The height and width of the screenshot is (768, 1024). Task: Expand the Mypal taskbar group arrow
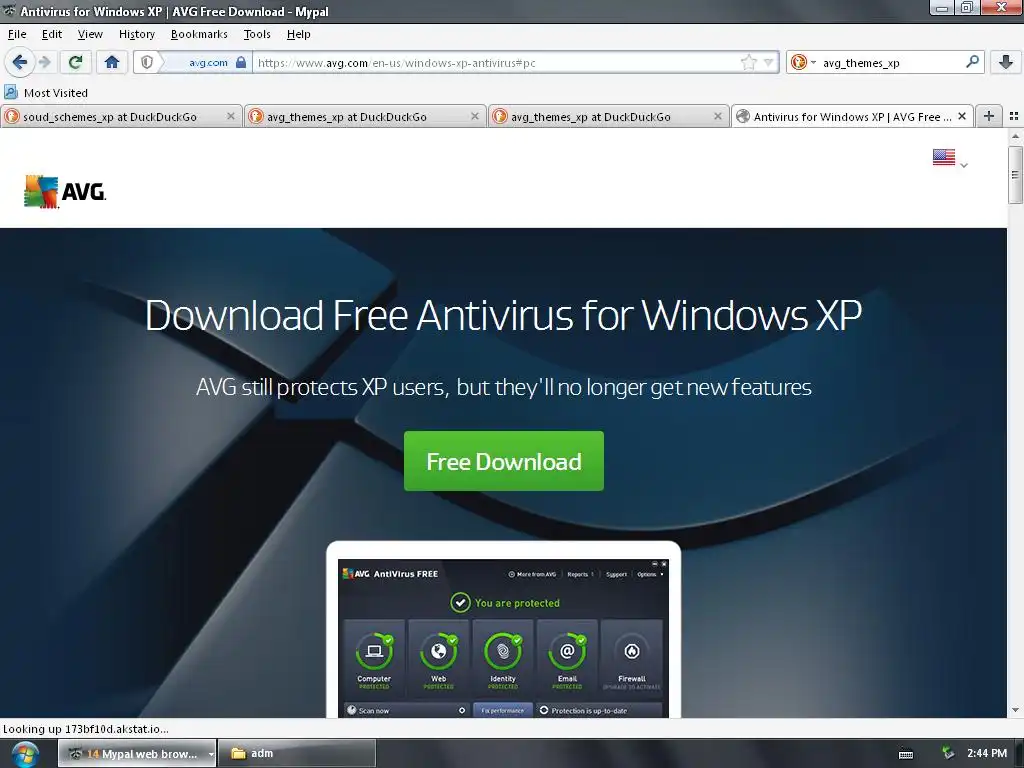point(211,754)
